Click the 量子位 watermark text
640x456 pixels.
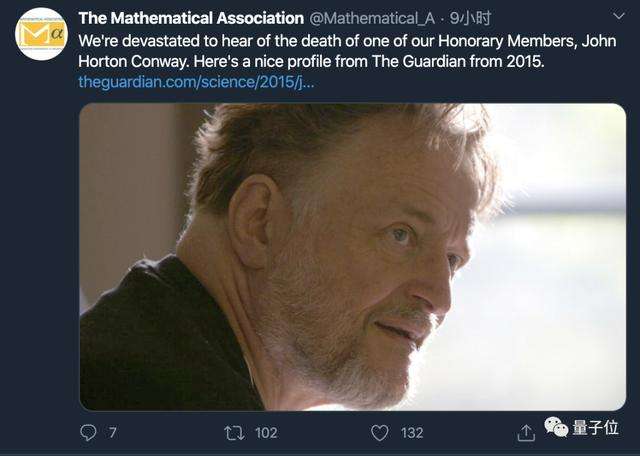(596, 428)
